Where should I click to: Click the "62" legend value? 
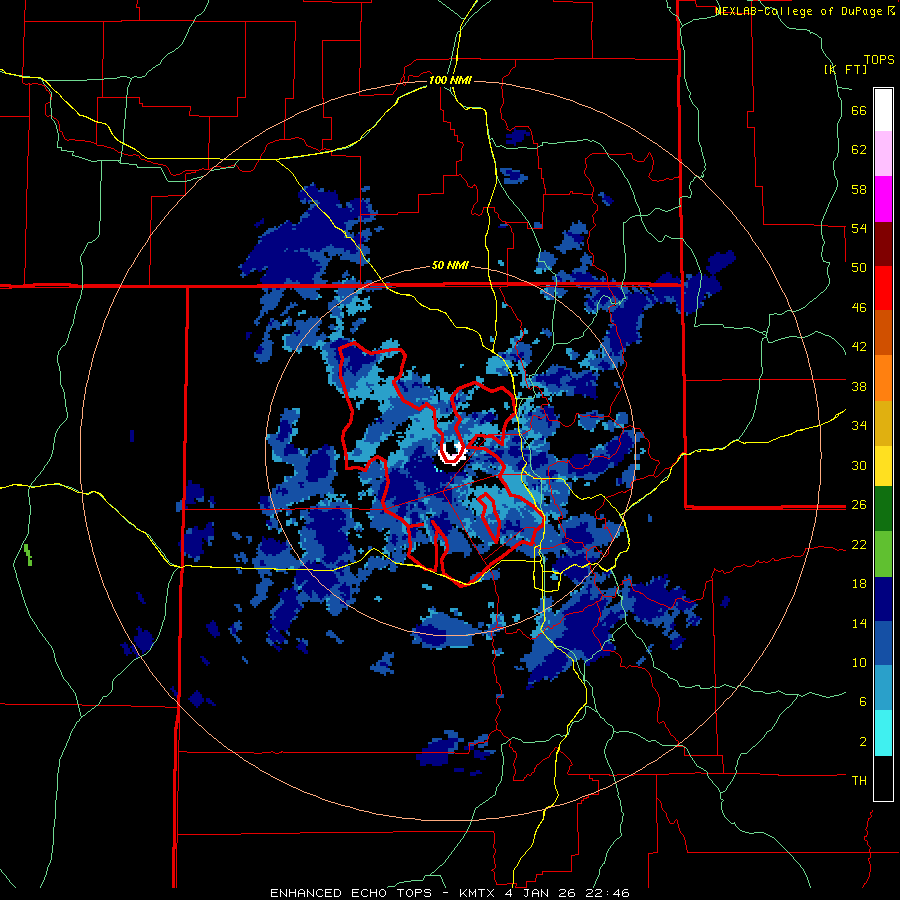click(x=859, y=150)
